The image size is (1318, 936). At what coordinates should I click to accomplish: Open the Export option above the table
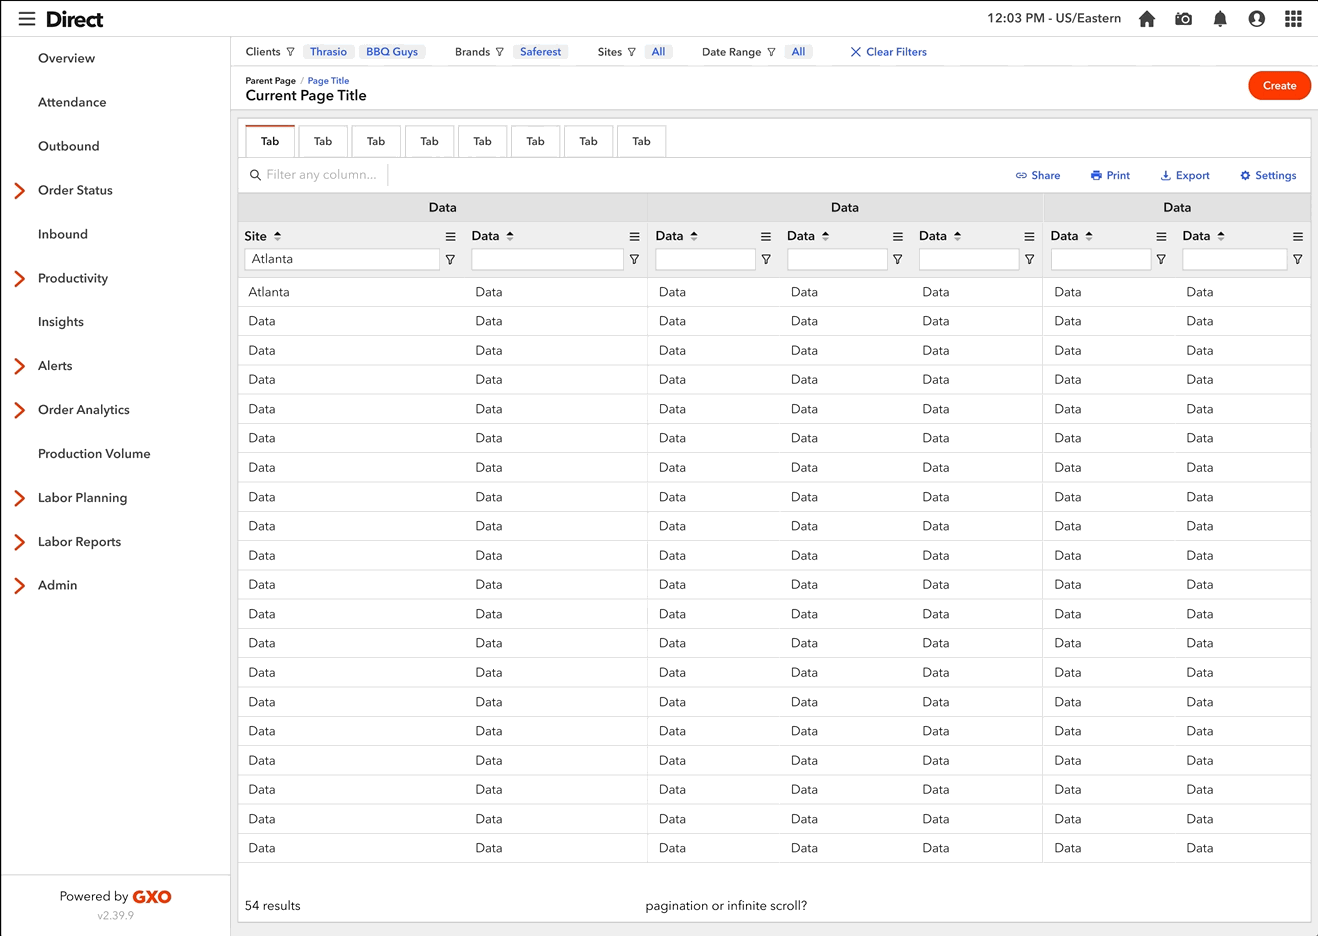click(1184, 175)
